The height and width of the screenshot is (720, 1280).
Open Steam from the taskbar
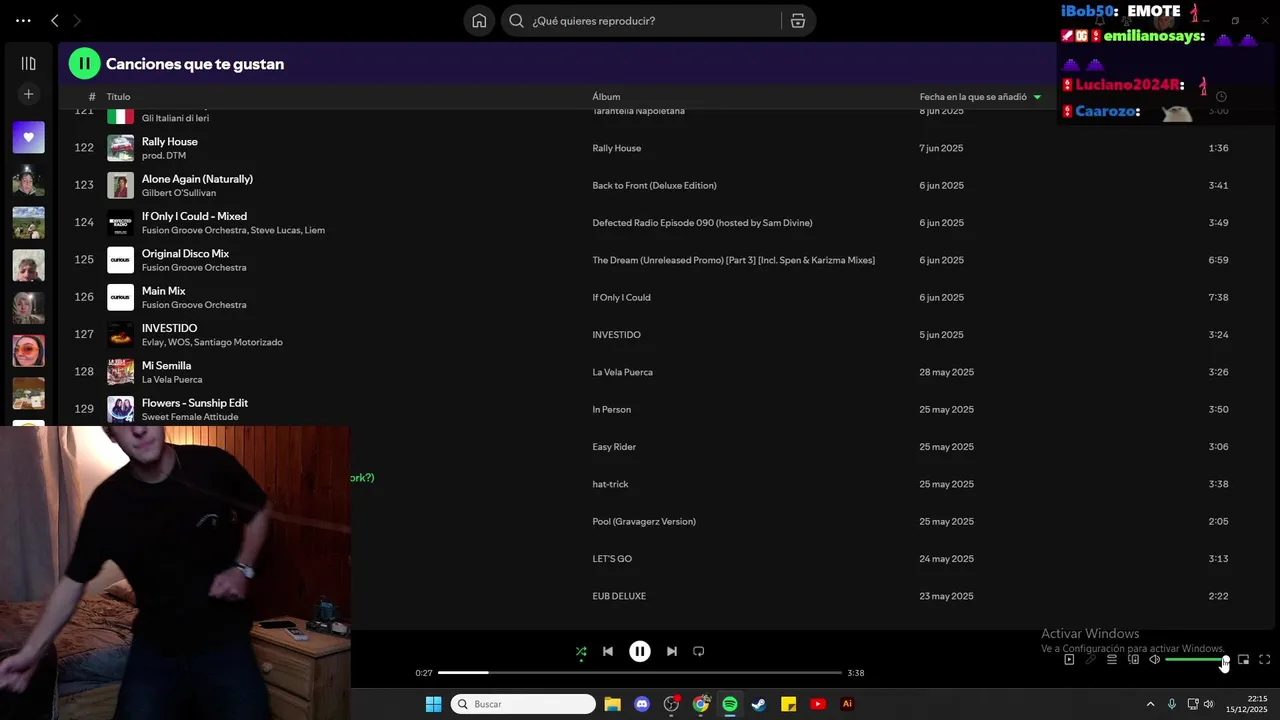click(x=759, y=704)
